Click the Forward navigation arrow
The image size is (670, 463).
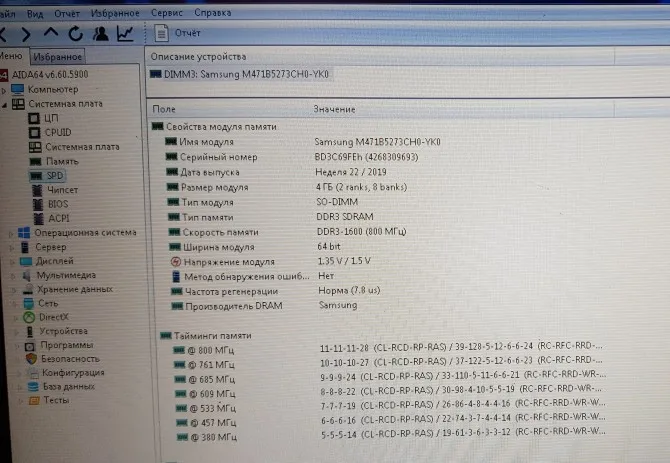tap(26, 34)
